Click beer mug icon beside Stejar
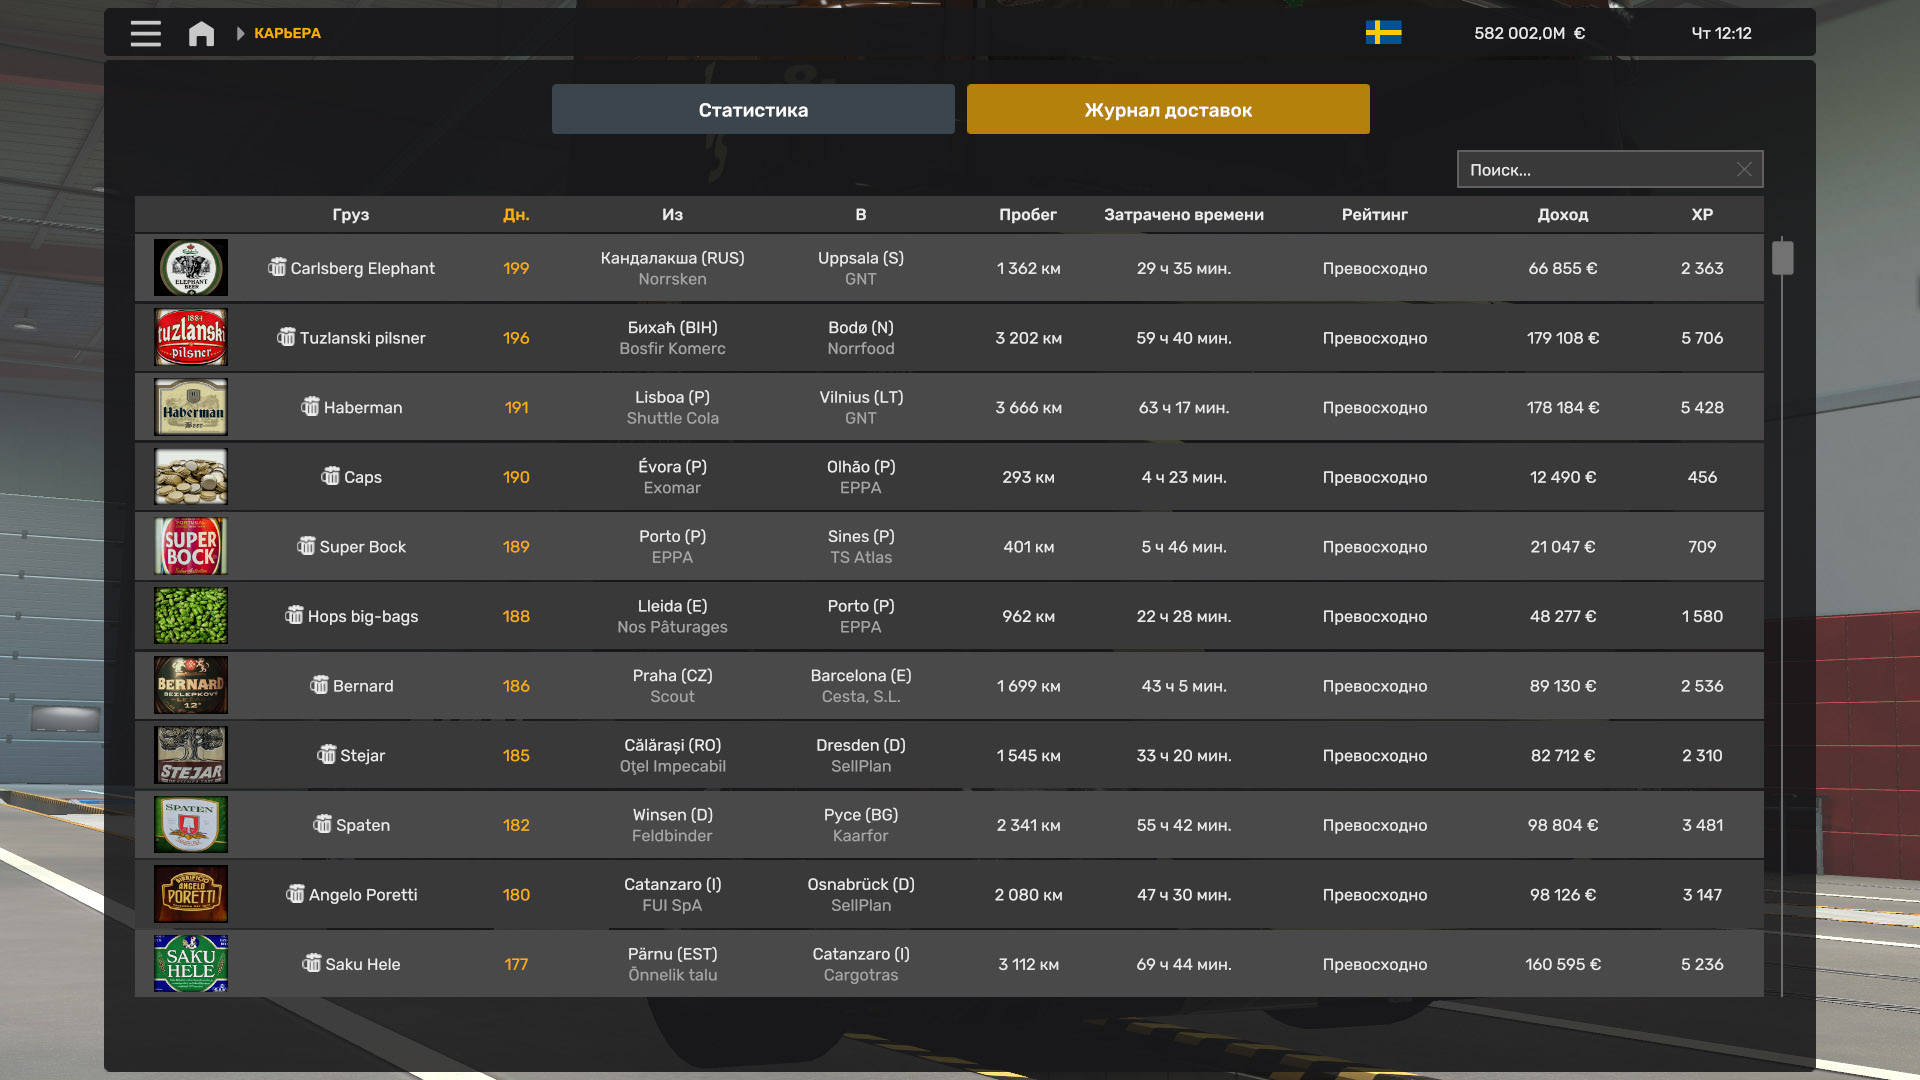 326,754
